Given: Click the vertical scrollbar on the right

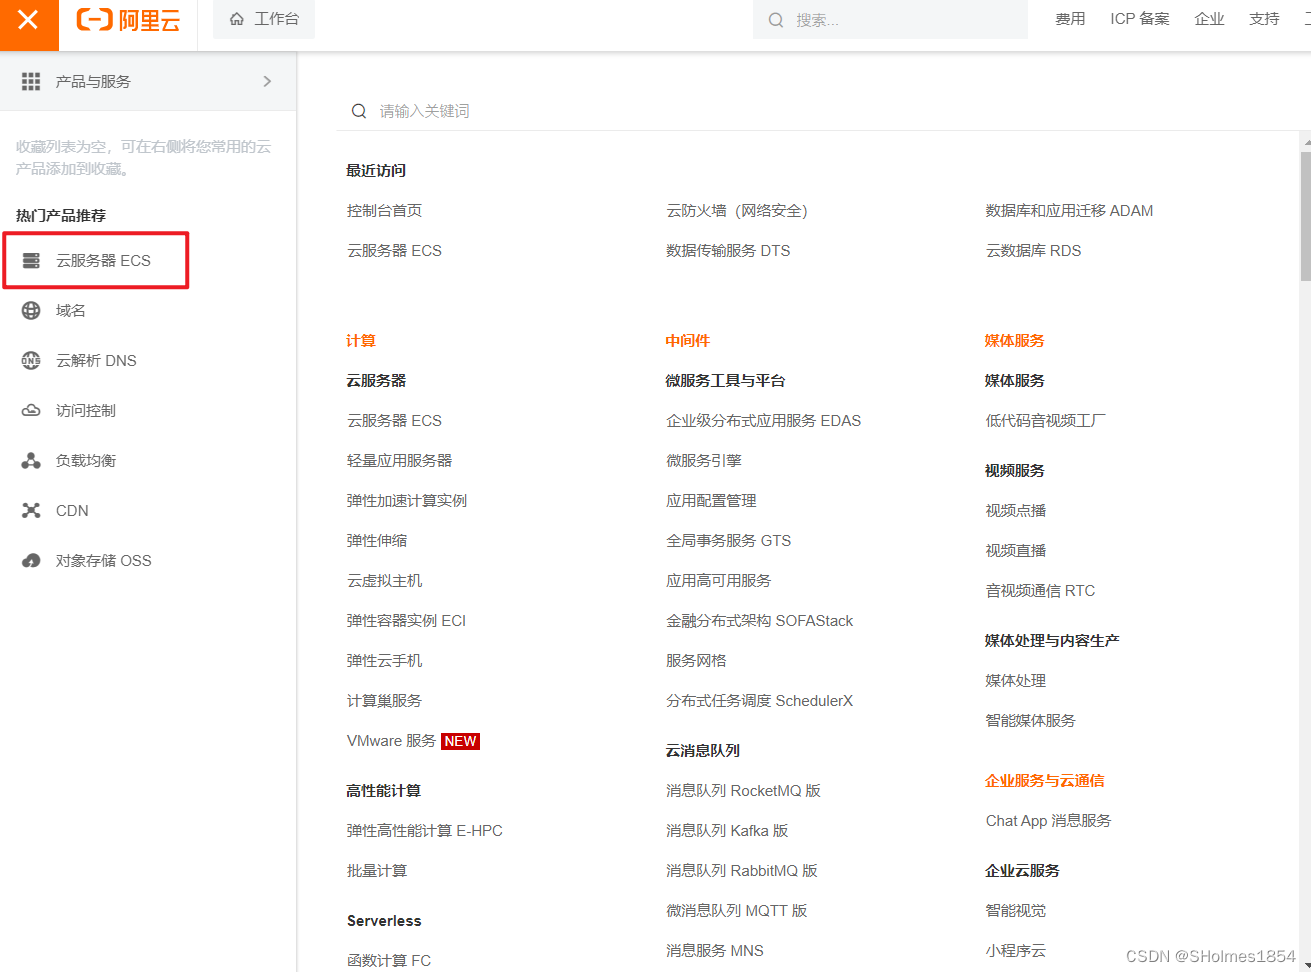Looking at the screenshot, I should point(1305,210).
